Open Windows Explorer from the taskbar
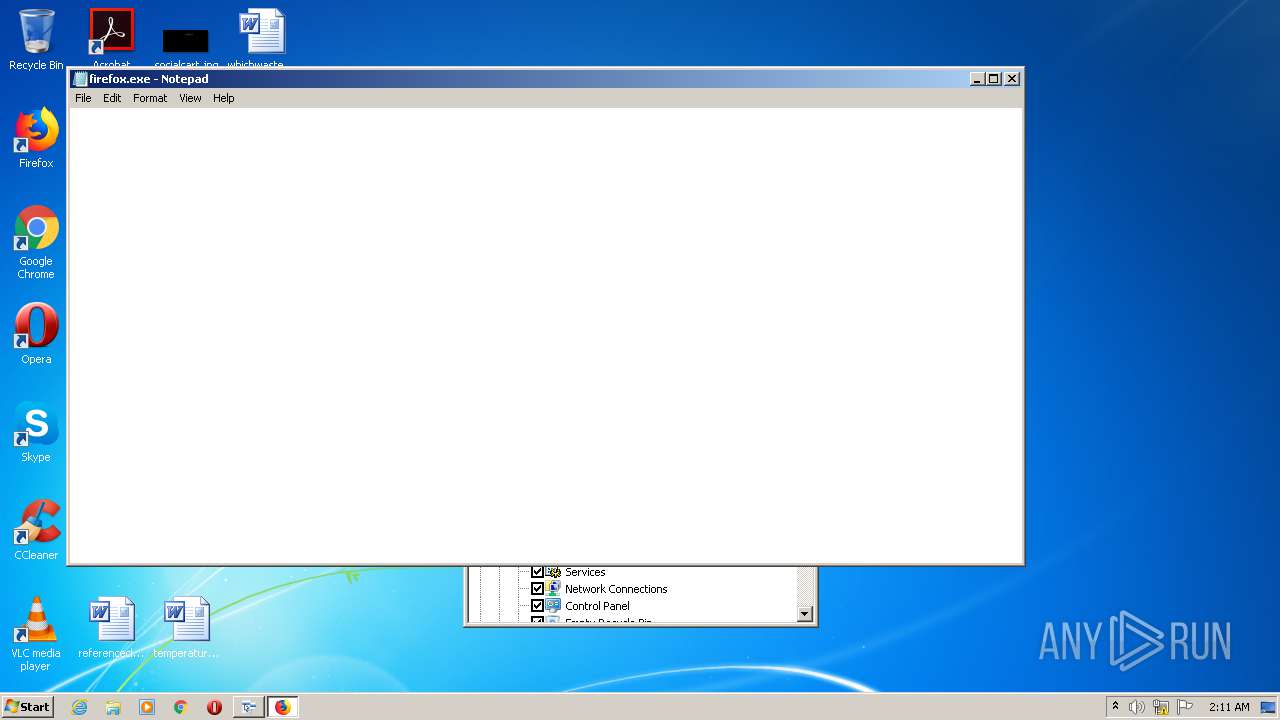Screen dimensions: 1280x720 [x=113, y=707]
